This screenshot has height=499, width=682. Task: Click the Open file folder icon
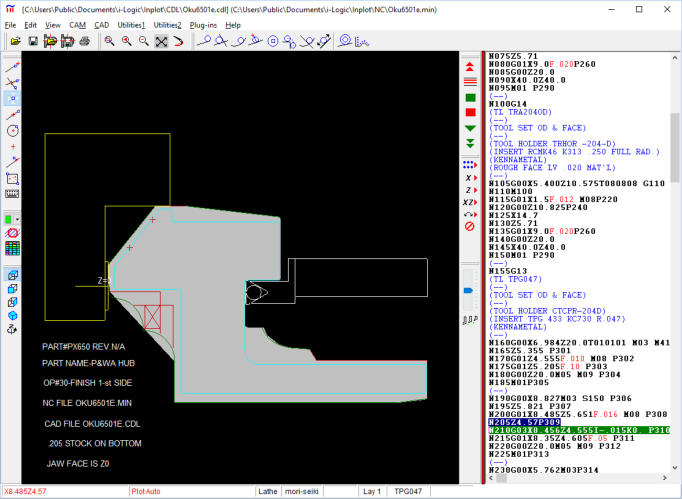pos(15,41)
